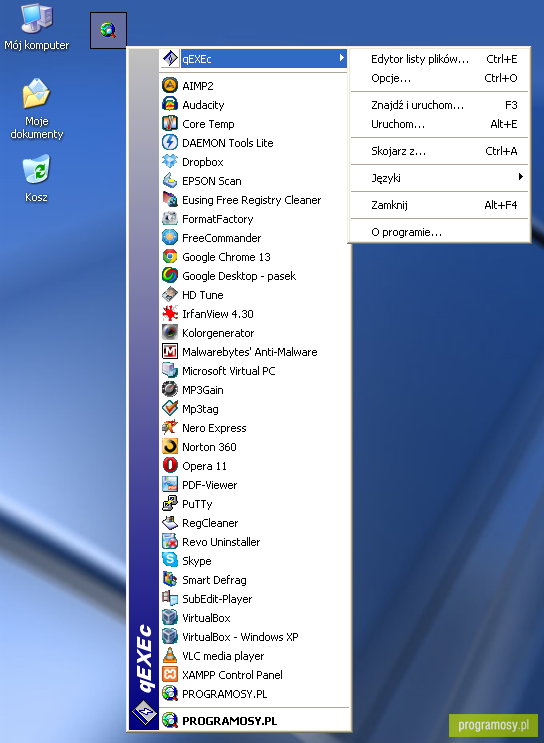Launch the plain VirtualBox entry
544x743 pixels.
(254, 618)
